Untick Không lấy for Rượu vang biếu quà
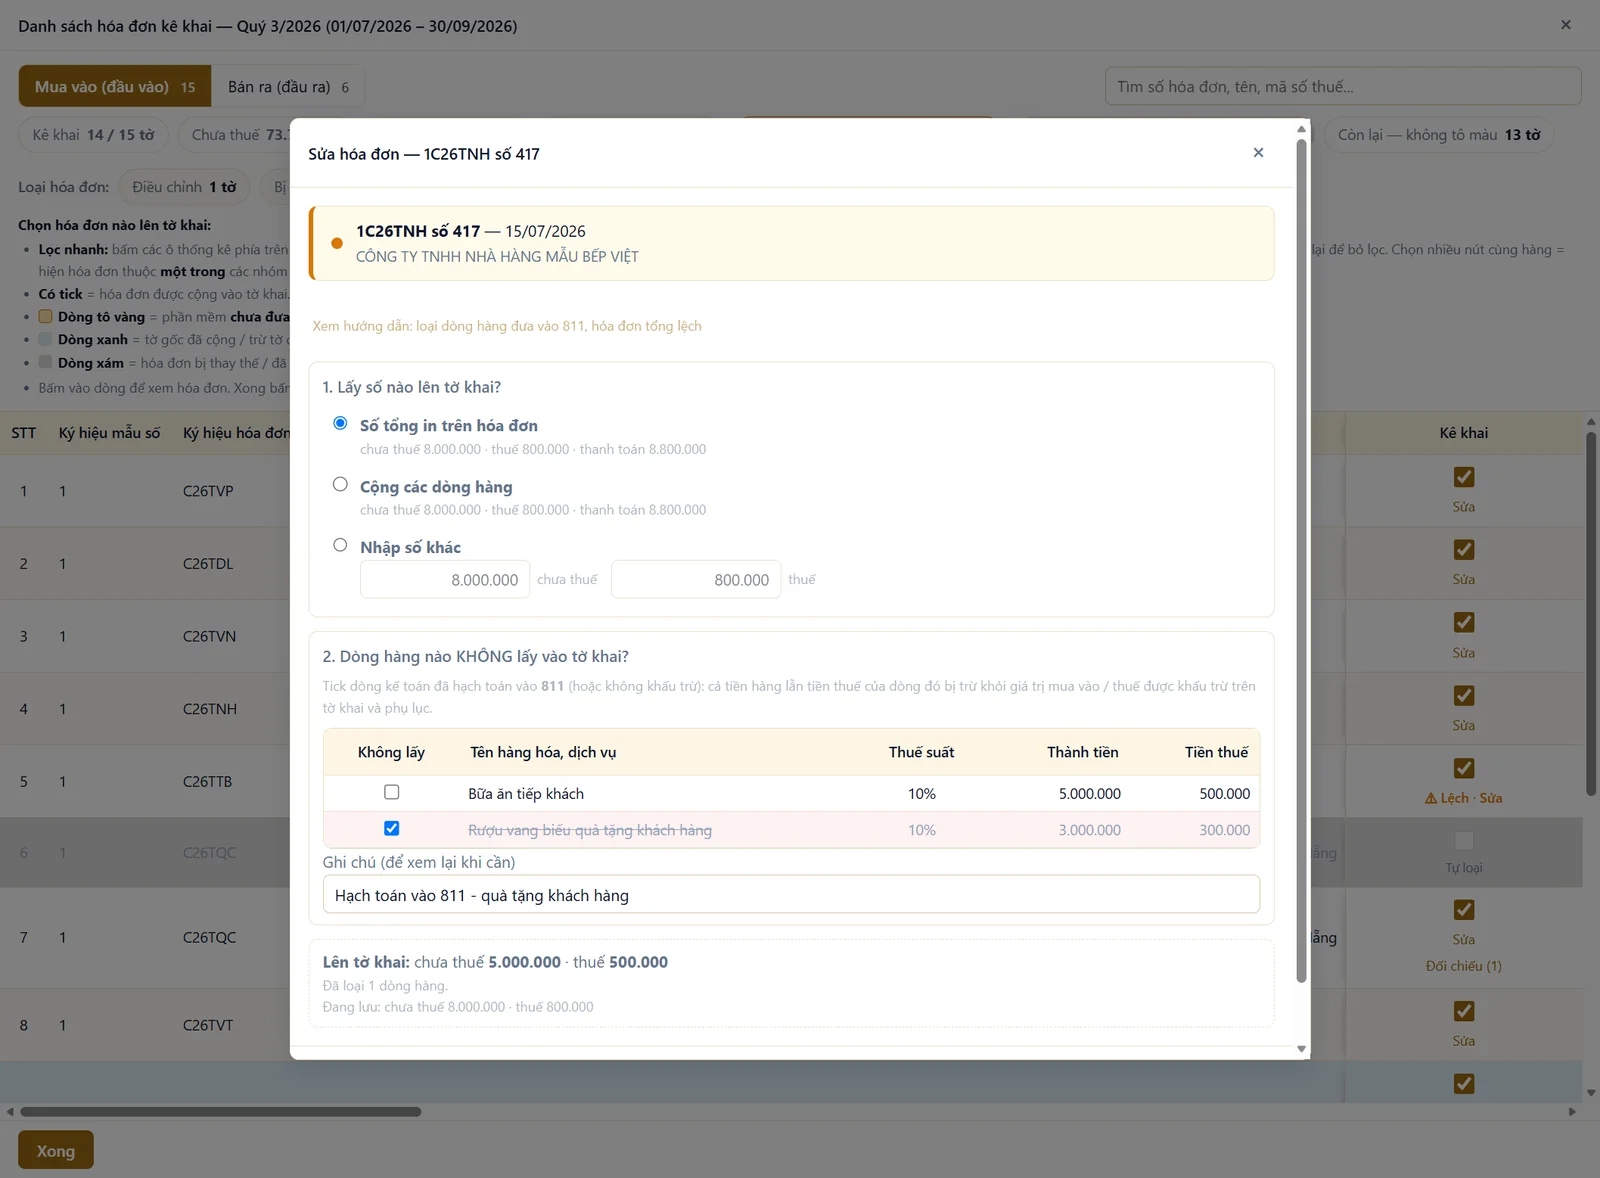Viewport: 1600px width, 1178px height. point(392,828)
